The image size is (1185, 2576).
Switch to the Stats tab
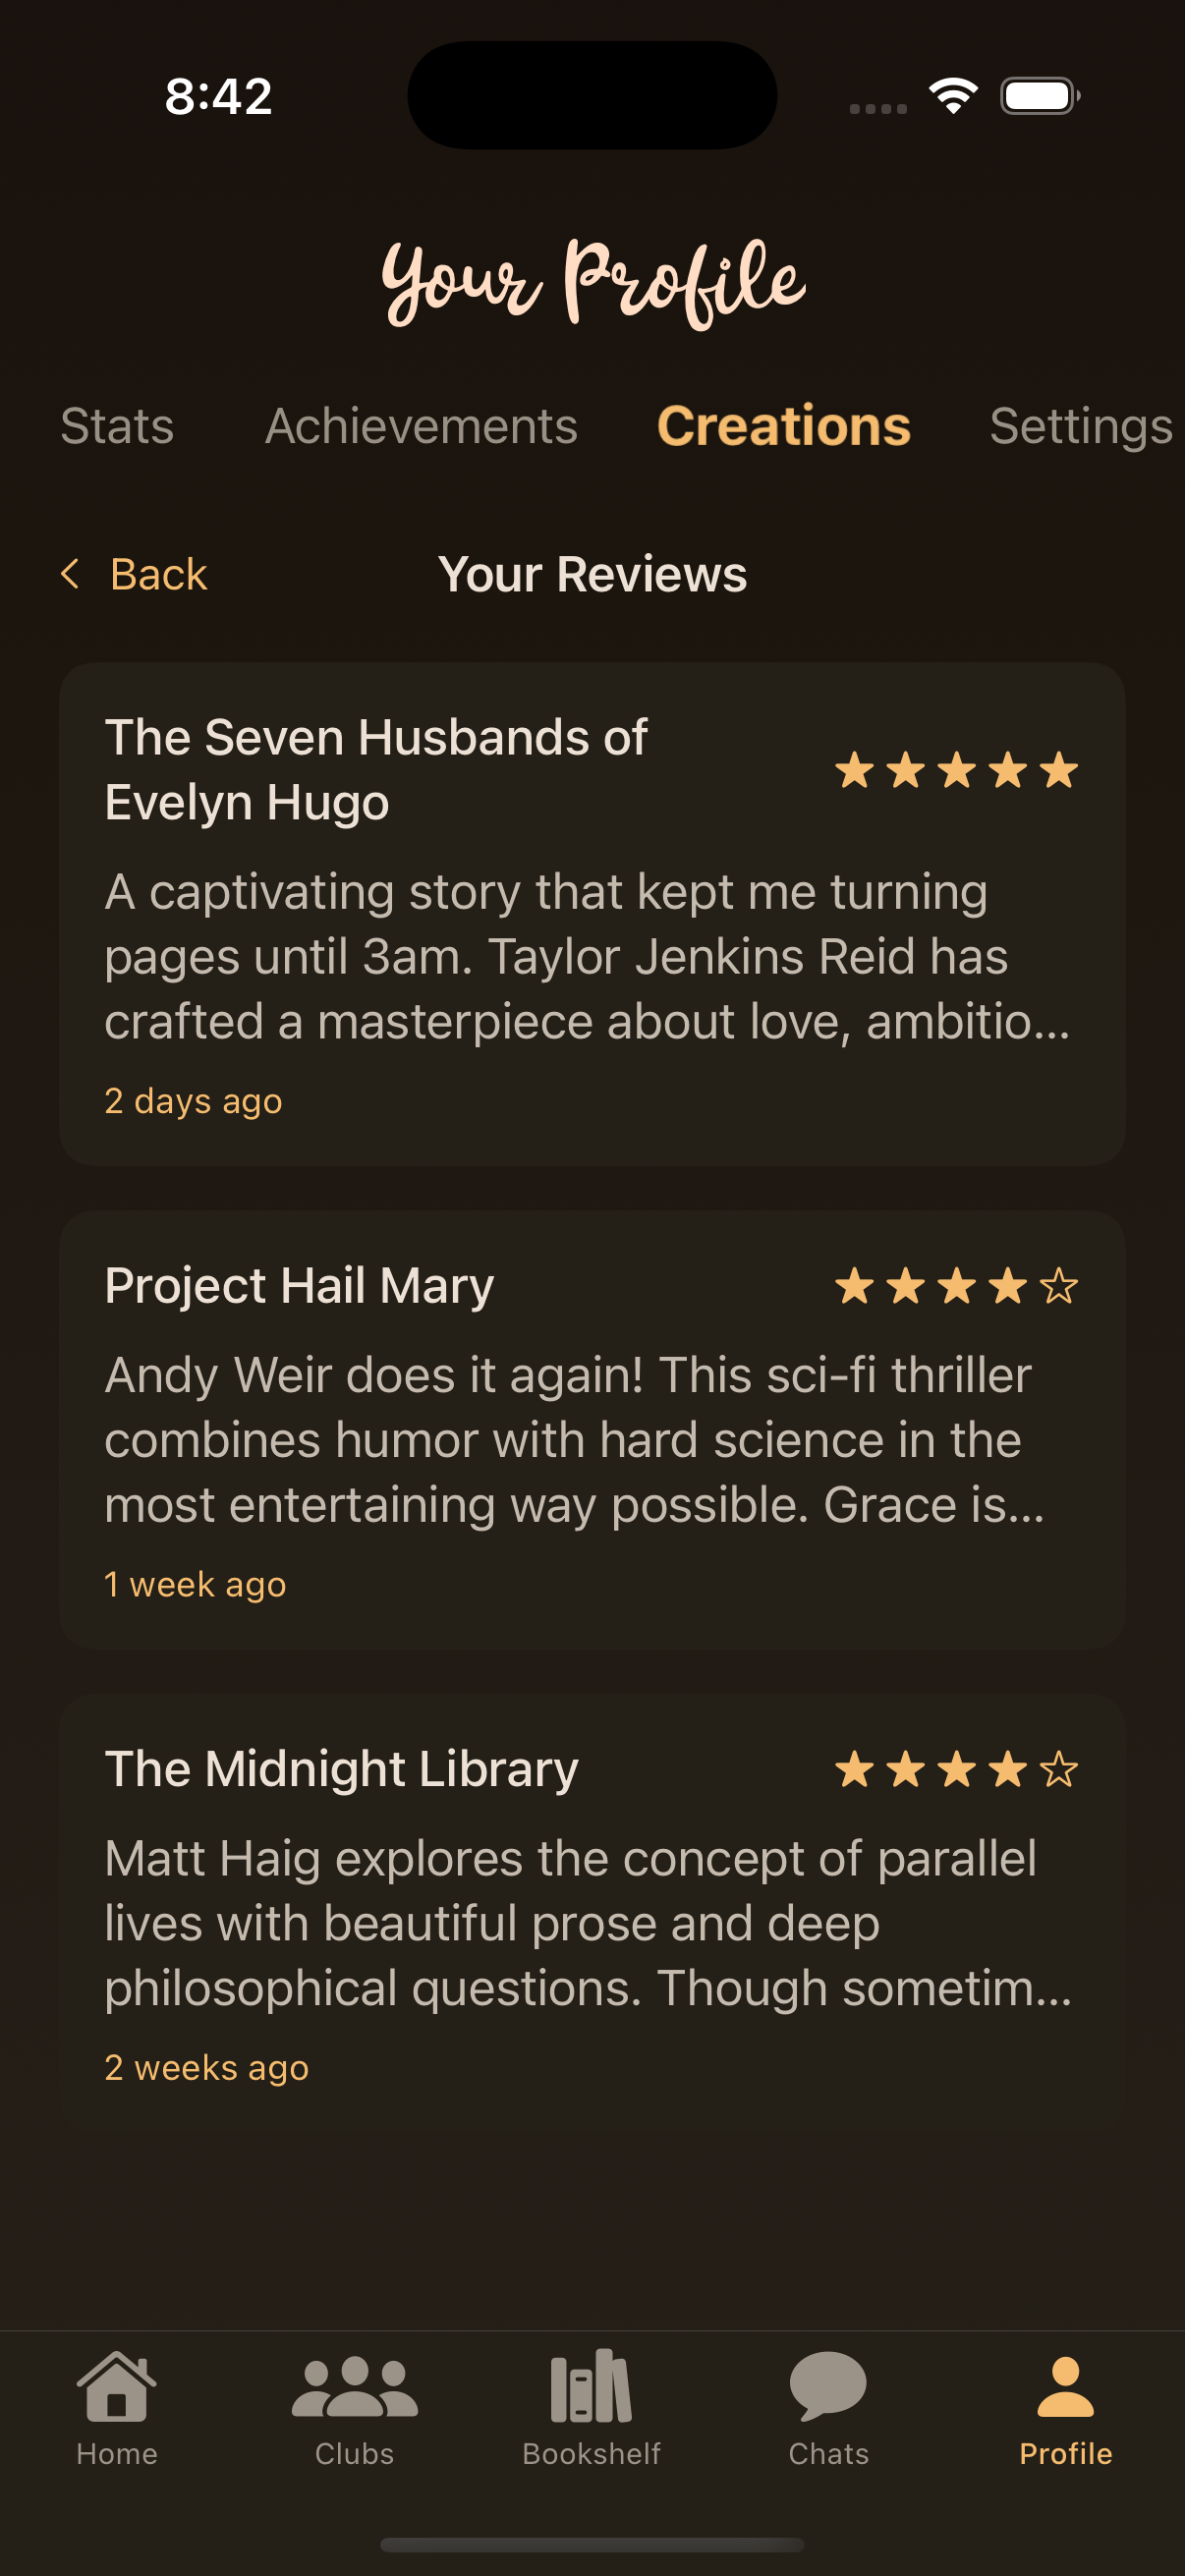click(117, 426)
